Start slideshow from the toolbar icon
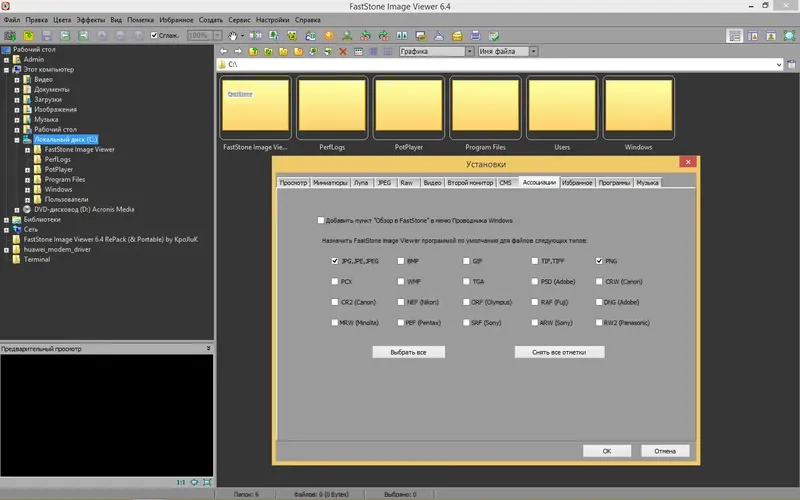Viewport: 800px width, 500px height. point(256,36)
